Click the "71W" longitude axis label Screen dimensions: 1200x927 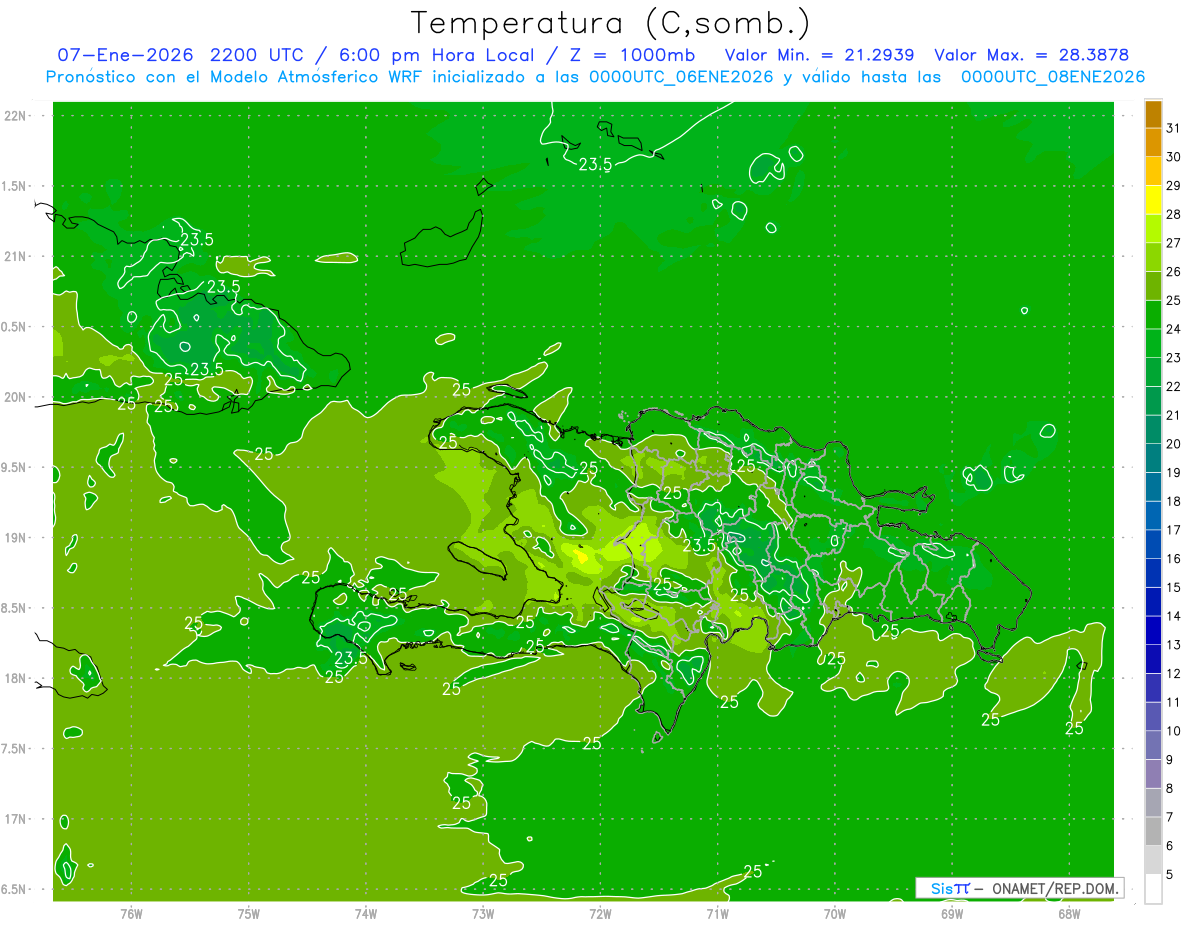(x=718, y=914)
